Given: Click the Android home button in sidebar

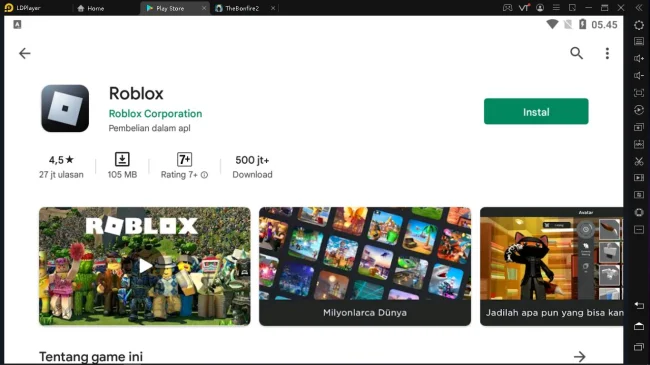Looking at the screenshot, I should coord(639,326).
